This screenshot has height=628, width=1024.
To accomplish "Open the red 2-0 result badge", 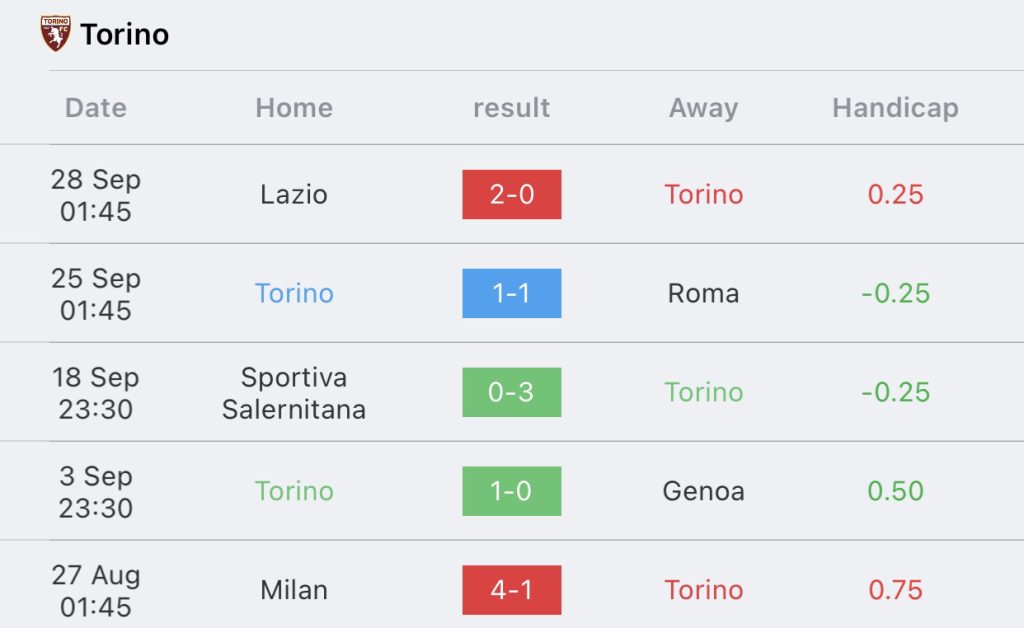I will click(x=512, y=195).
